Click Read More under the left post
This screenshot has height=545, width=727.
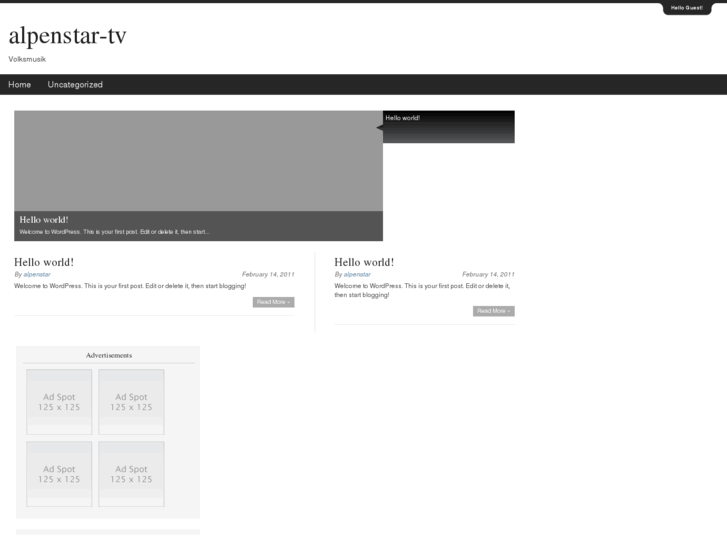pos(274,302)
